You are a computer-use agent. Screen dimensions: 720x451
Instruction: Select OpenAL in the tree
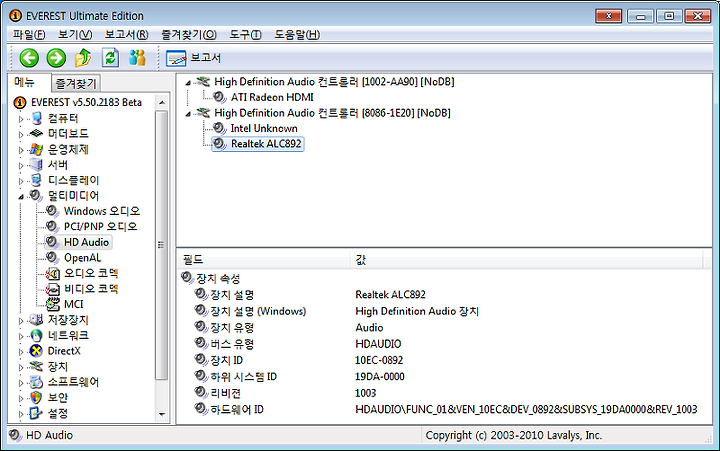82,258
